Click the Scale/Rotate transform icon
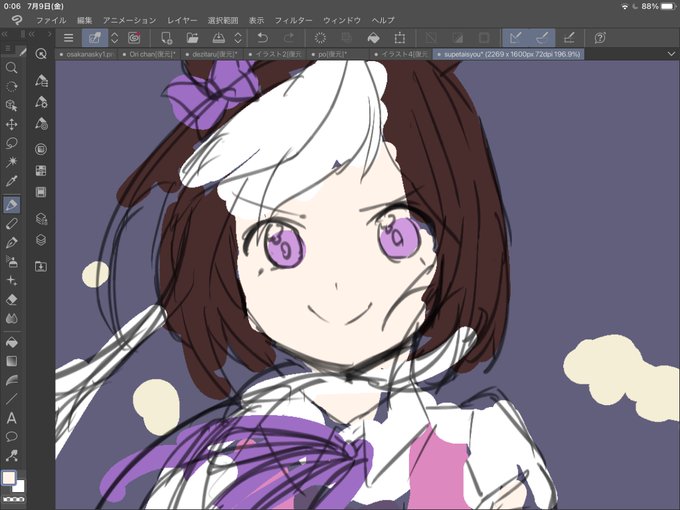 399,38
